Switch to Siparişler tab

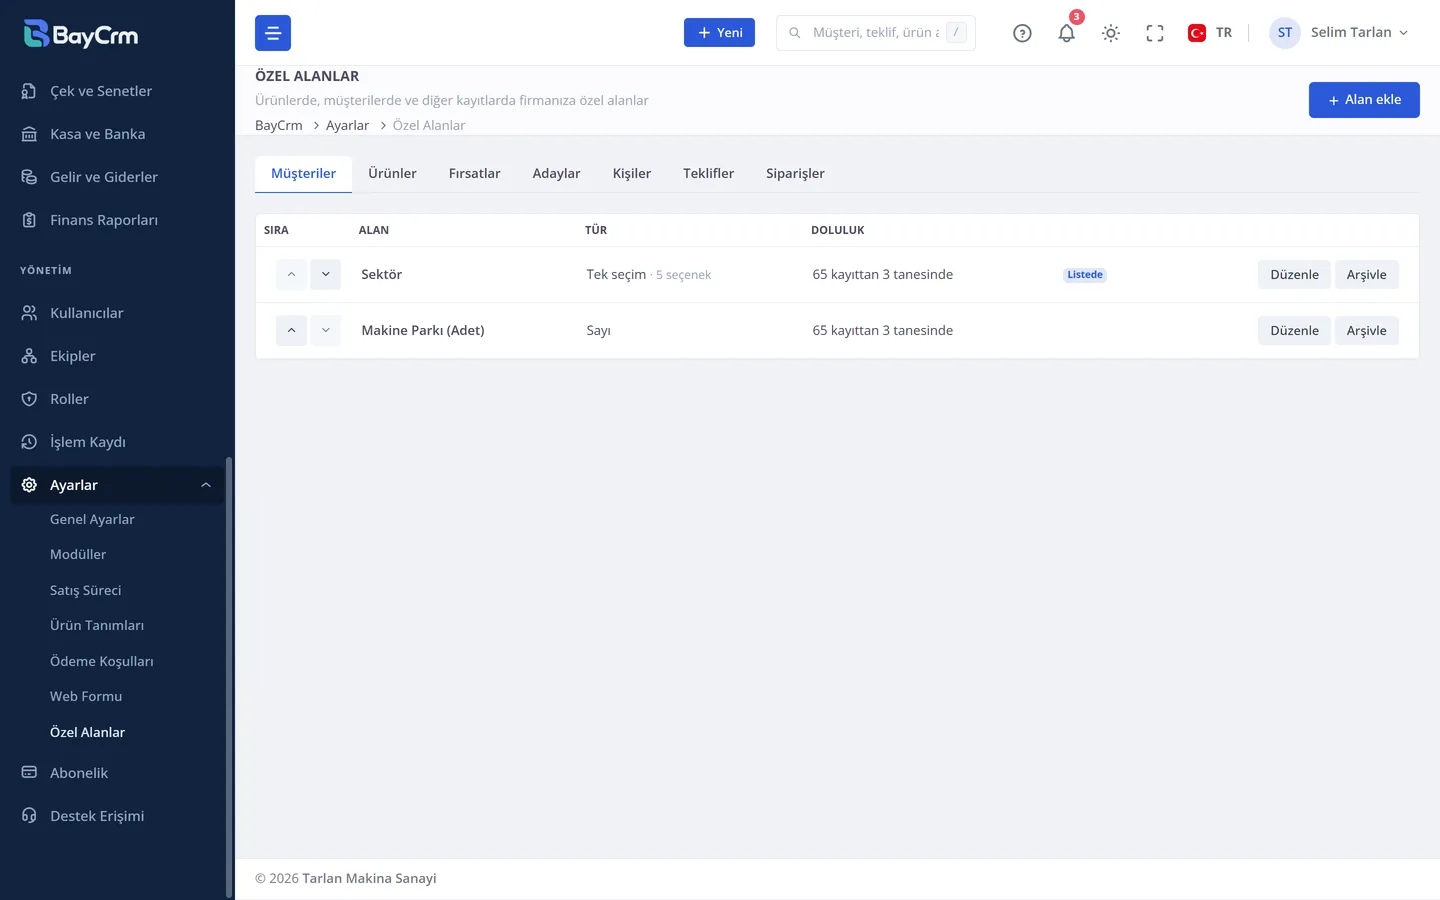click(795, 174)
